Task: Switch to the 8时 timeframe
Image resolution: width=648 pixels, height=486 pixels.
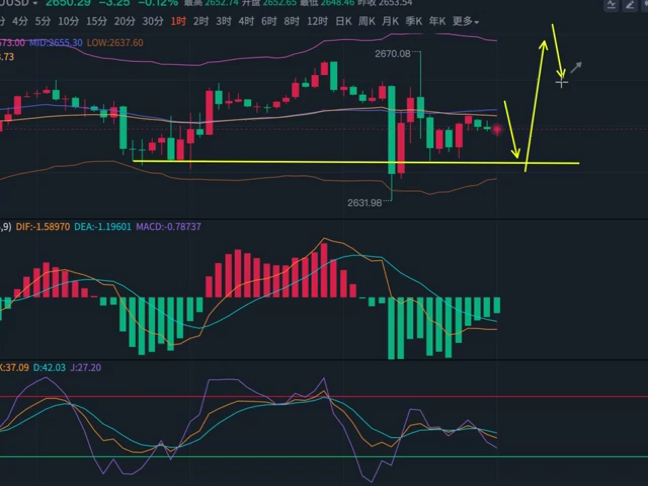Action: pos(292,21)
